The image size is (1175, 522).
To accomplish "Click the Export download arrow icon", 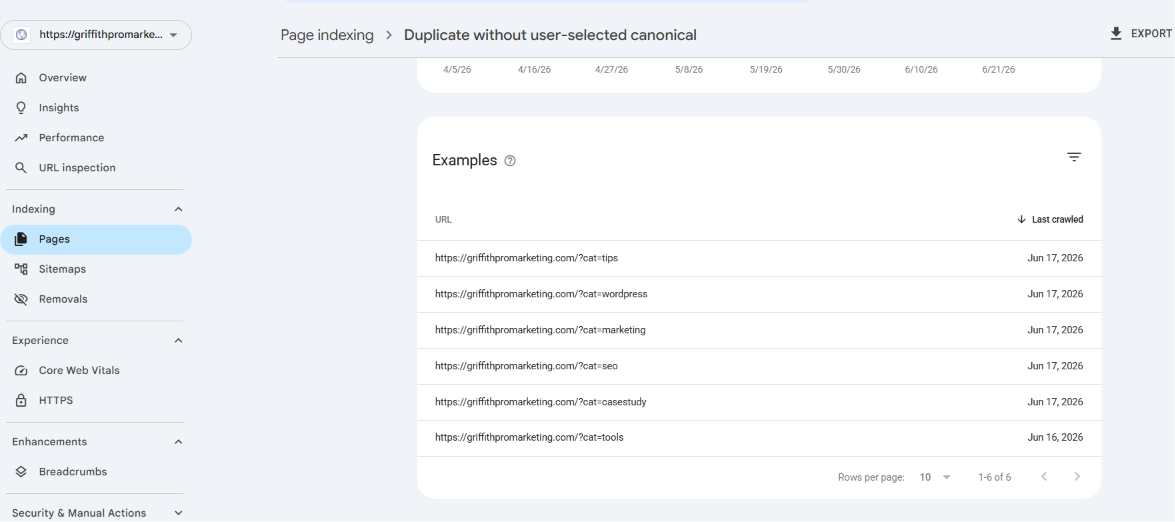I will pyautogui.click(x=1116, y=34).
